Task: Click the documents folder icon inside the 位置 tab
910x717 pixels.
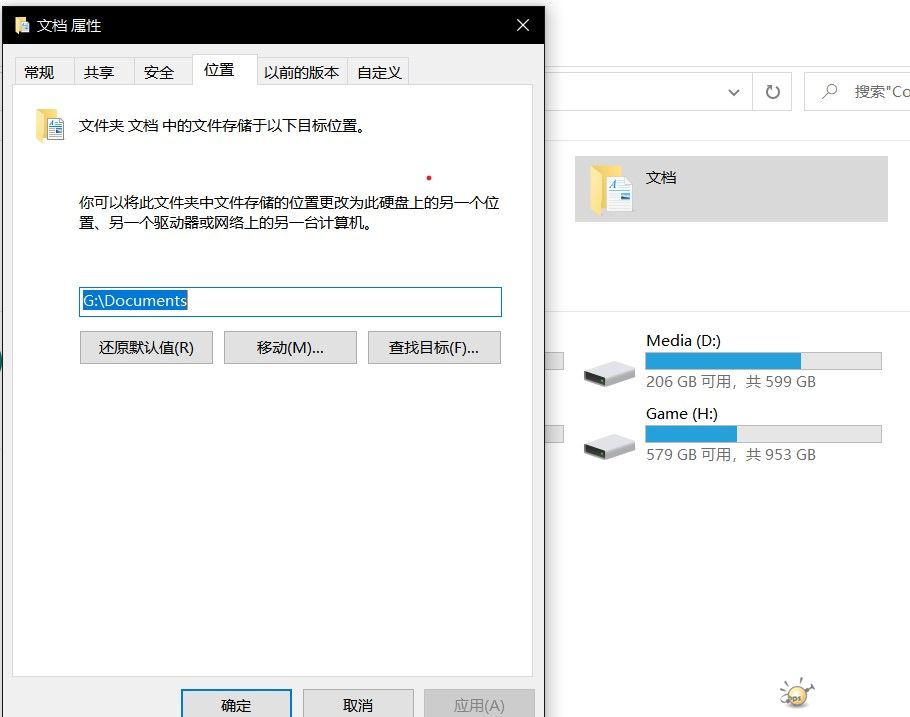Action: point(50,126)
